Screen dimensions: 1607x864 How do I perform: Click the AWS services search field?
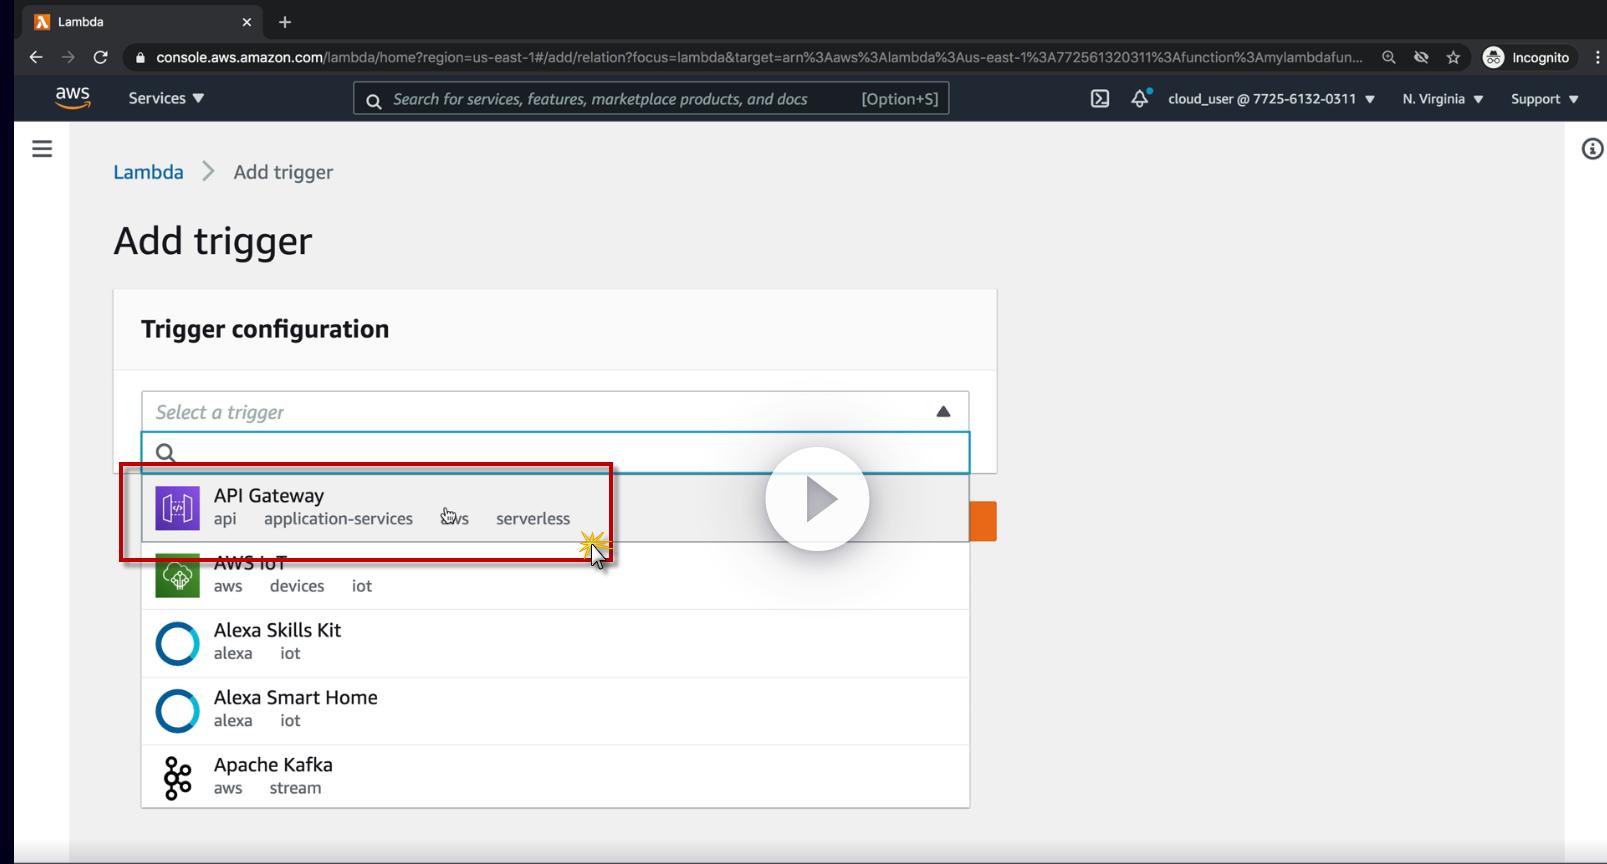tap(651, 99)
